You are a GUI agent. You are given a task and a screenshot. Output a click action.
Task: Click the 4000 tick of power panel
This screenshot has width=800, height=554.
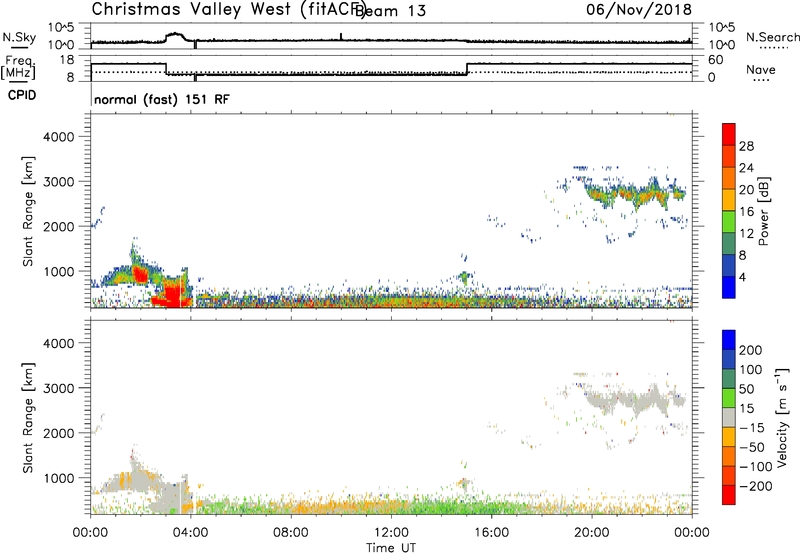[x=59, y=137]
